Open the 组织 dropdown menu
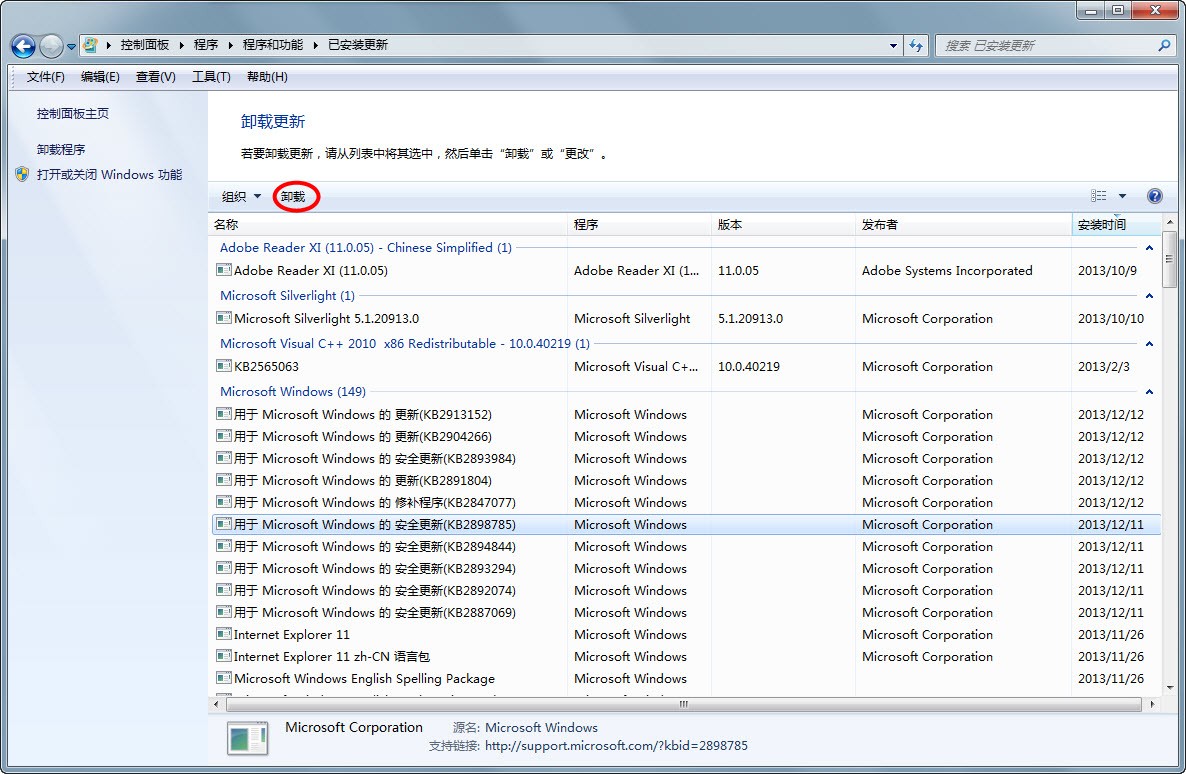1186x774 pixels. [241, 197]
